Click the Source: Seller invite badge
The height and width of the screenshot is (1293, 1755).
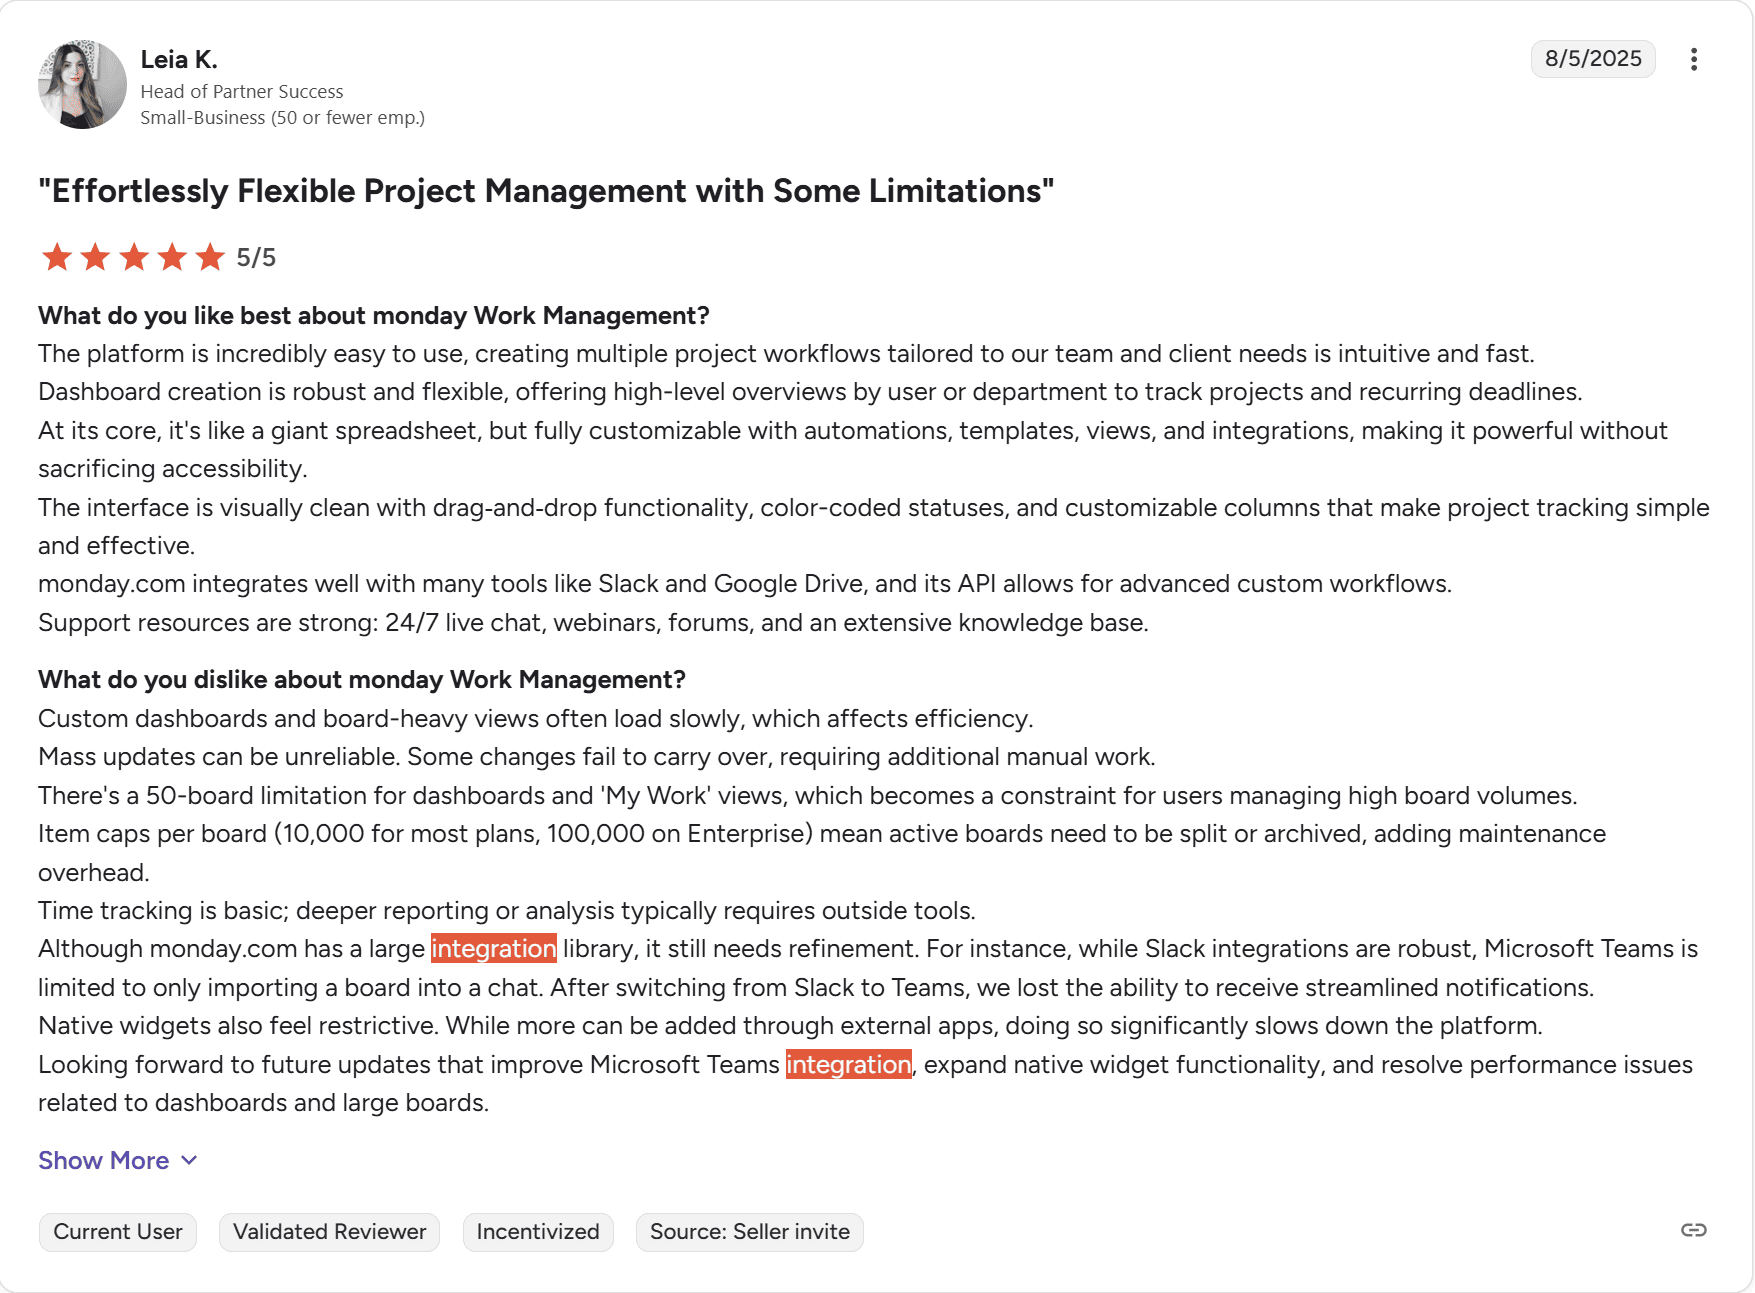[x=750, y=1231]
